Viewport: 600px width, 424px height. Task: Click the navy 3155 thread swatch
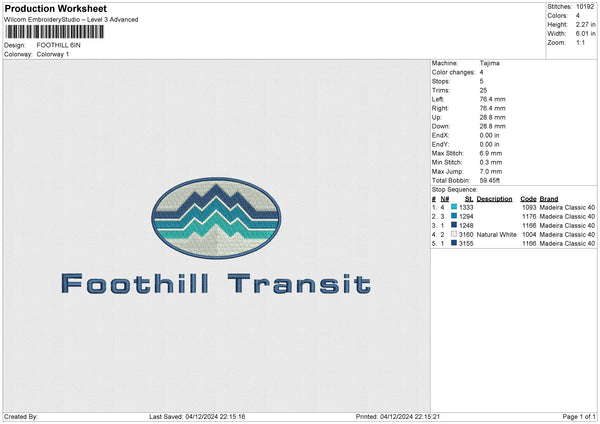coord(454,243)
